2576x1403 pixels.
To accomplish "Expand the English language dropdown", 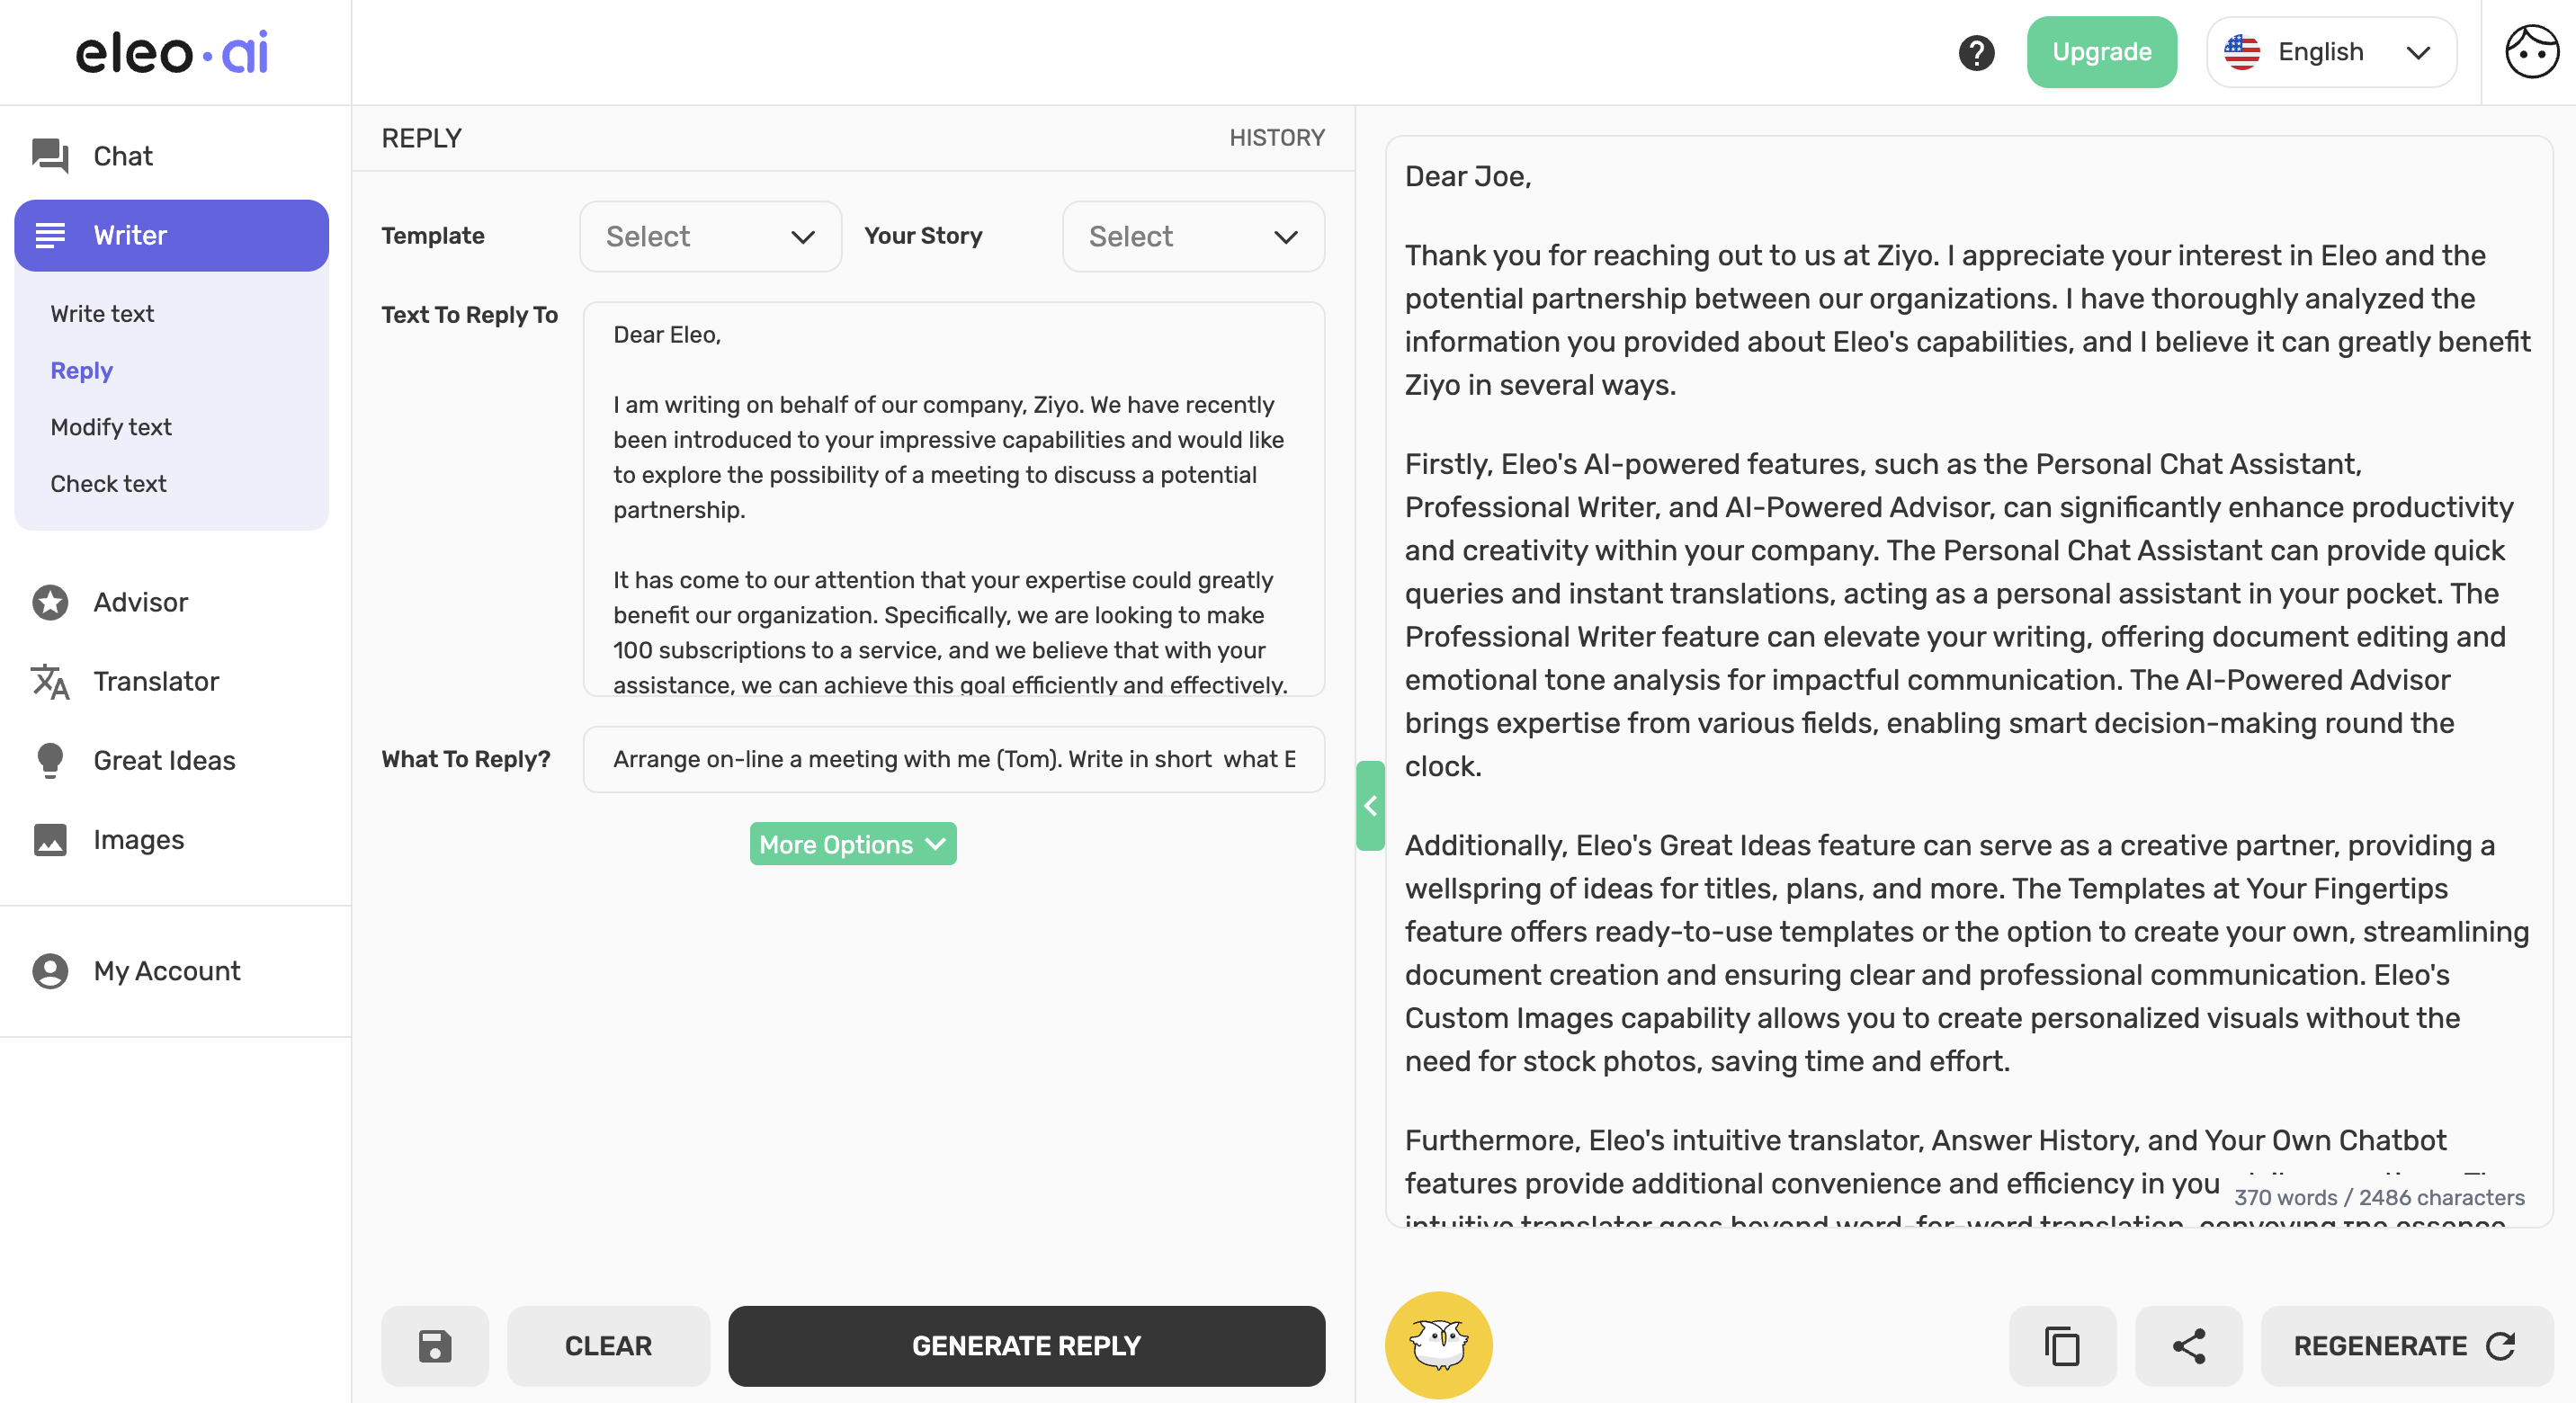I will coord(2331,52).
